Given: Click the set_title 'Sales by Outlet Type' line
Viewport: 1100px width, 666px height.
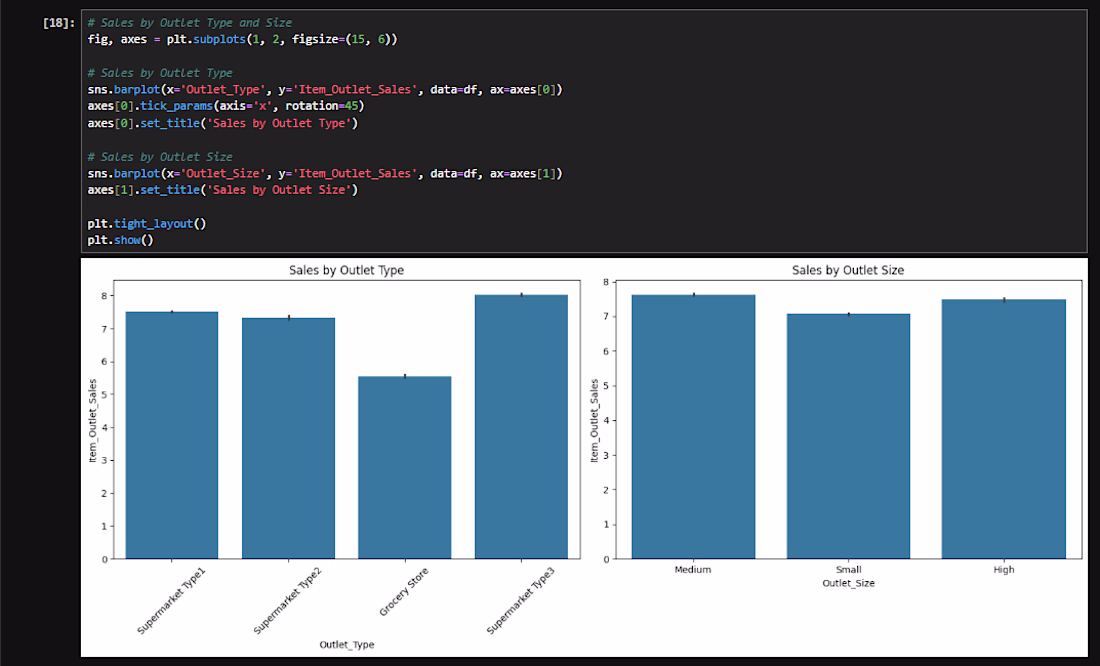Looking at the screenshot, I should 222,123.
